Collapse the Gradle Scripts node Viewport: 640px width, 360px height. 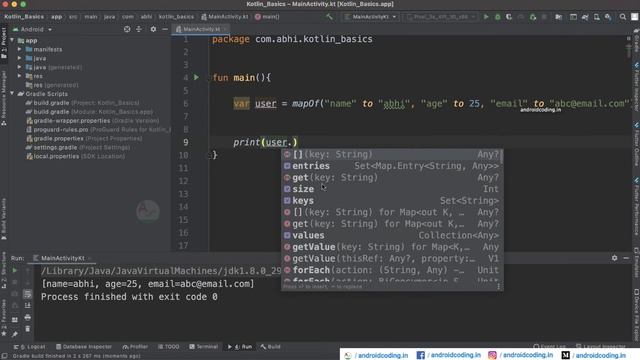pyautogui.click(x=12, y=94)
